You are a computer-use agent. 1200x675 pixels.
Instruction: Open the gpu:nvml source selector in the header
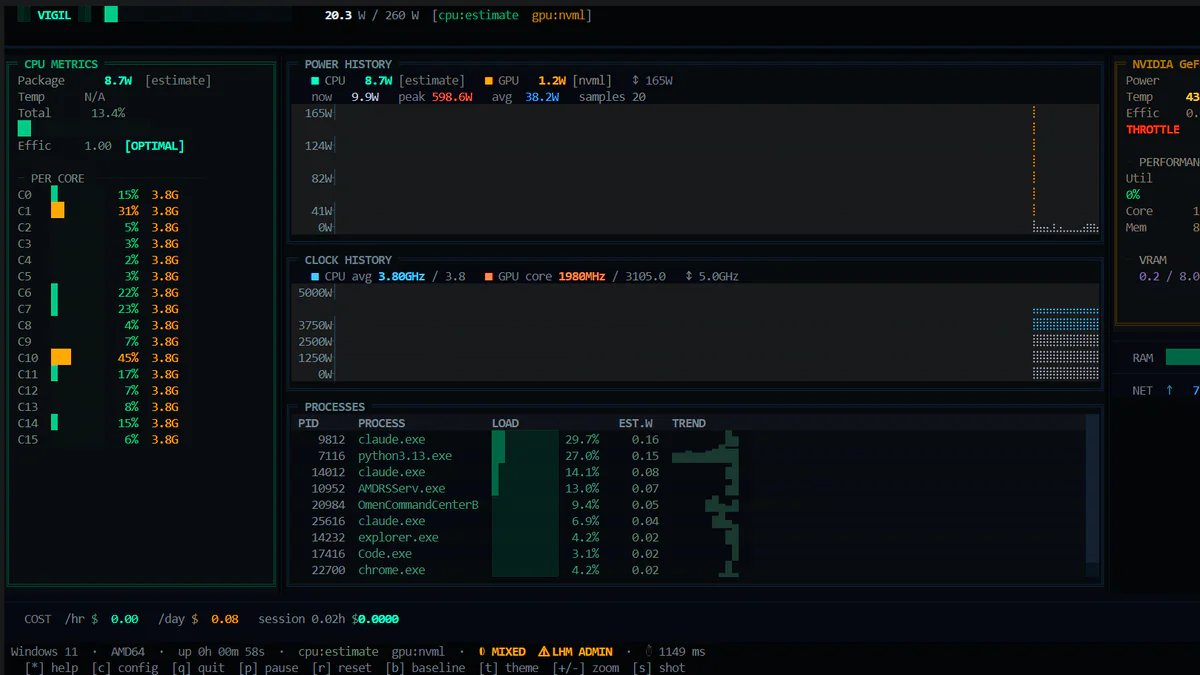pyautogui.click(x=559, y=15)
